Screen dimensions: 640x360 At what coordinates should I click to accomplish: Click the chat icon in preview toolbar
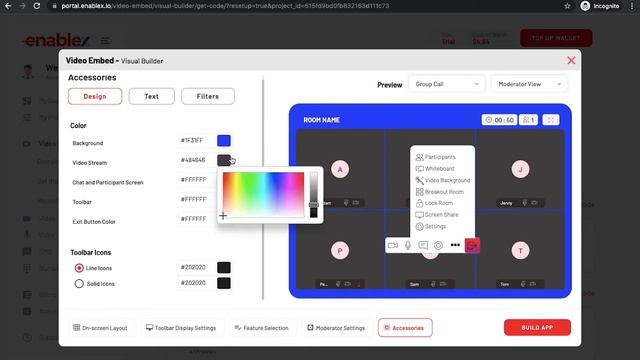pyautogui.click(x=423, y=245)
